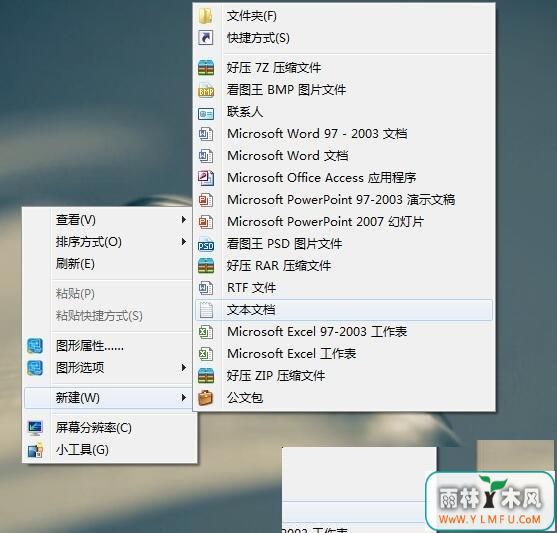Create a new 联系人 entry
The width and height of the screenshot is (557, 533).
(x=245, y=112)
